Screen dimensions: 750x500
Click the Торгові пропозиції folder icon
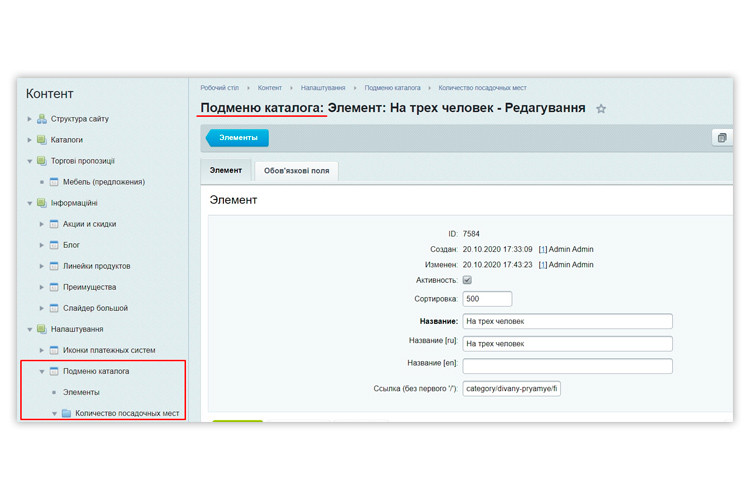(x=42, y=161)
